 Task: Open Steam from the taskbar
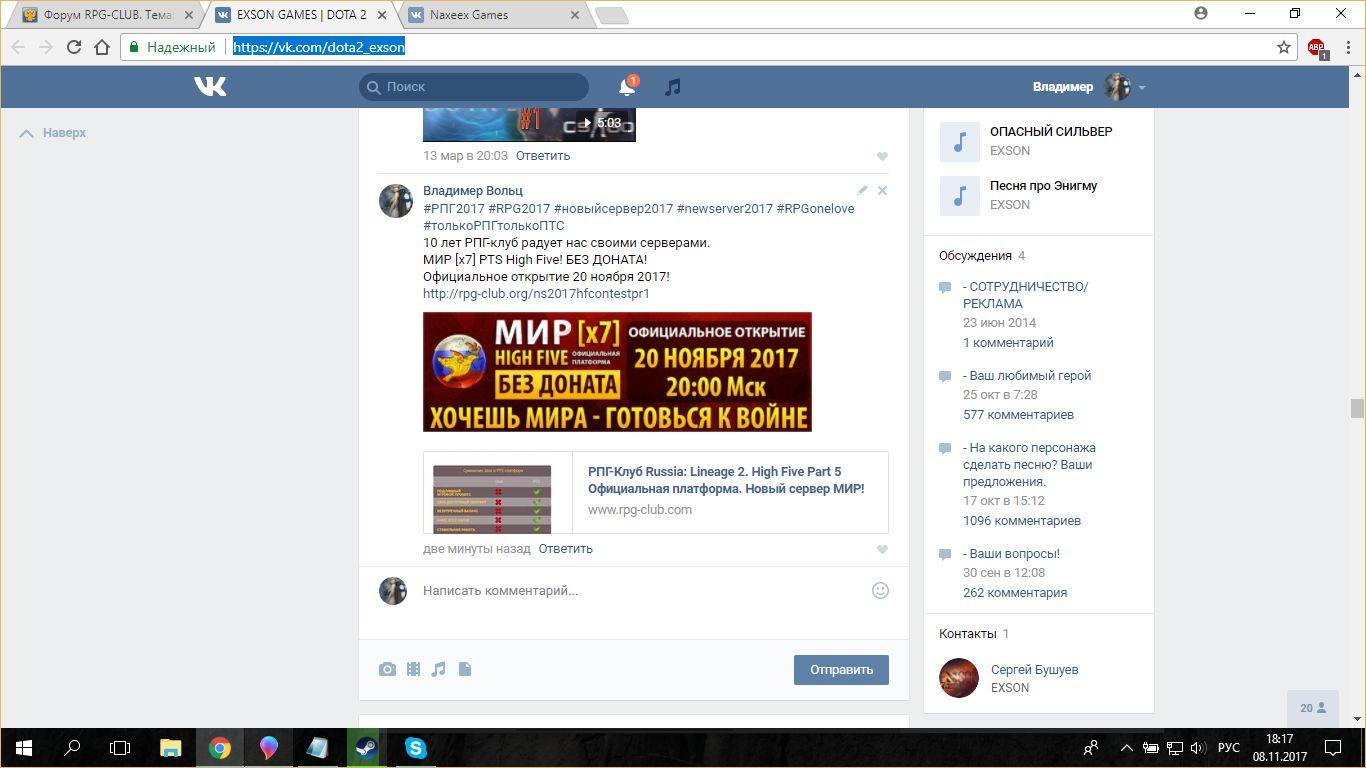(366, 747)
